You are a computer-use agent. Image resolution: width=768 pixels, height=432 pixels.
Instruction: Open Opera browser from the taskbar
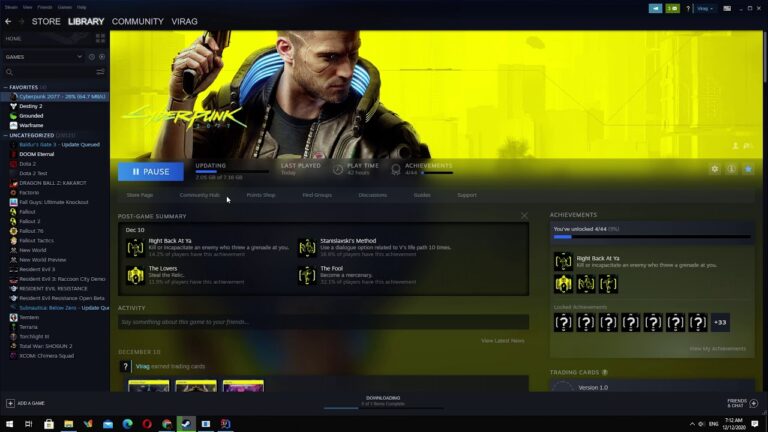point(147,424)
